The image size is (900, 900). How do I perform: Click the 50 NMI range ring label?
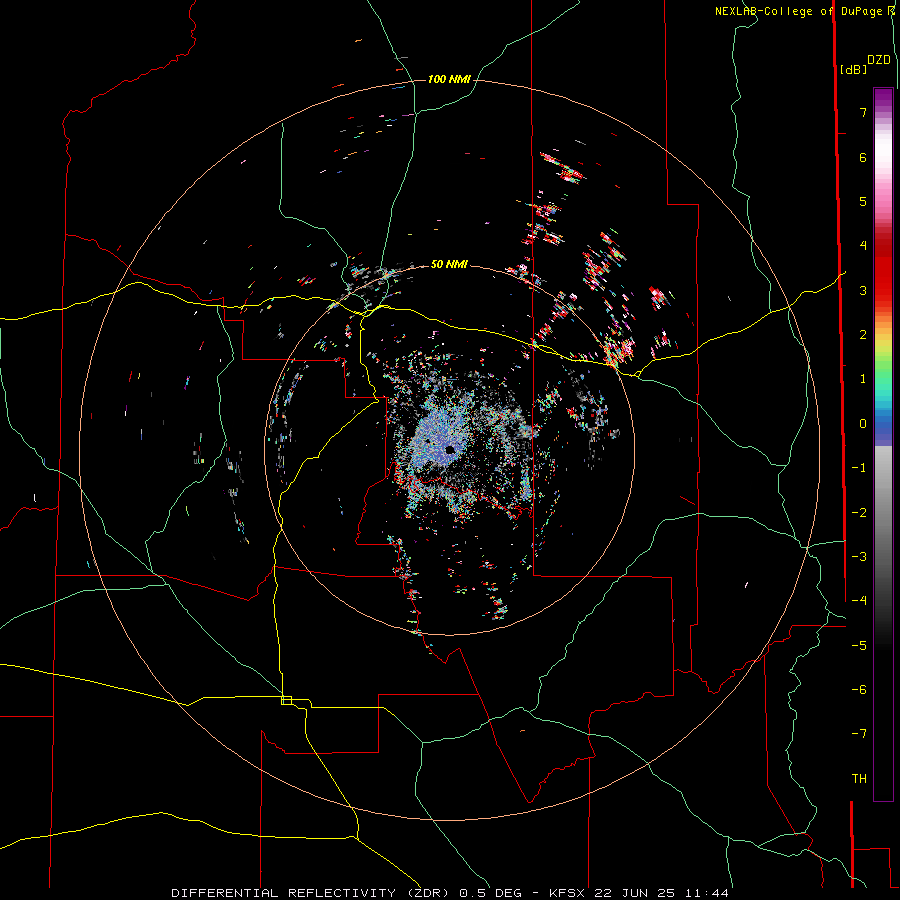[x=449, y=264]
